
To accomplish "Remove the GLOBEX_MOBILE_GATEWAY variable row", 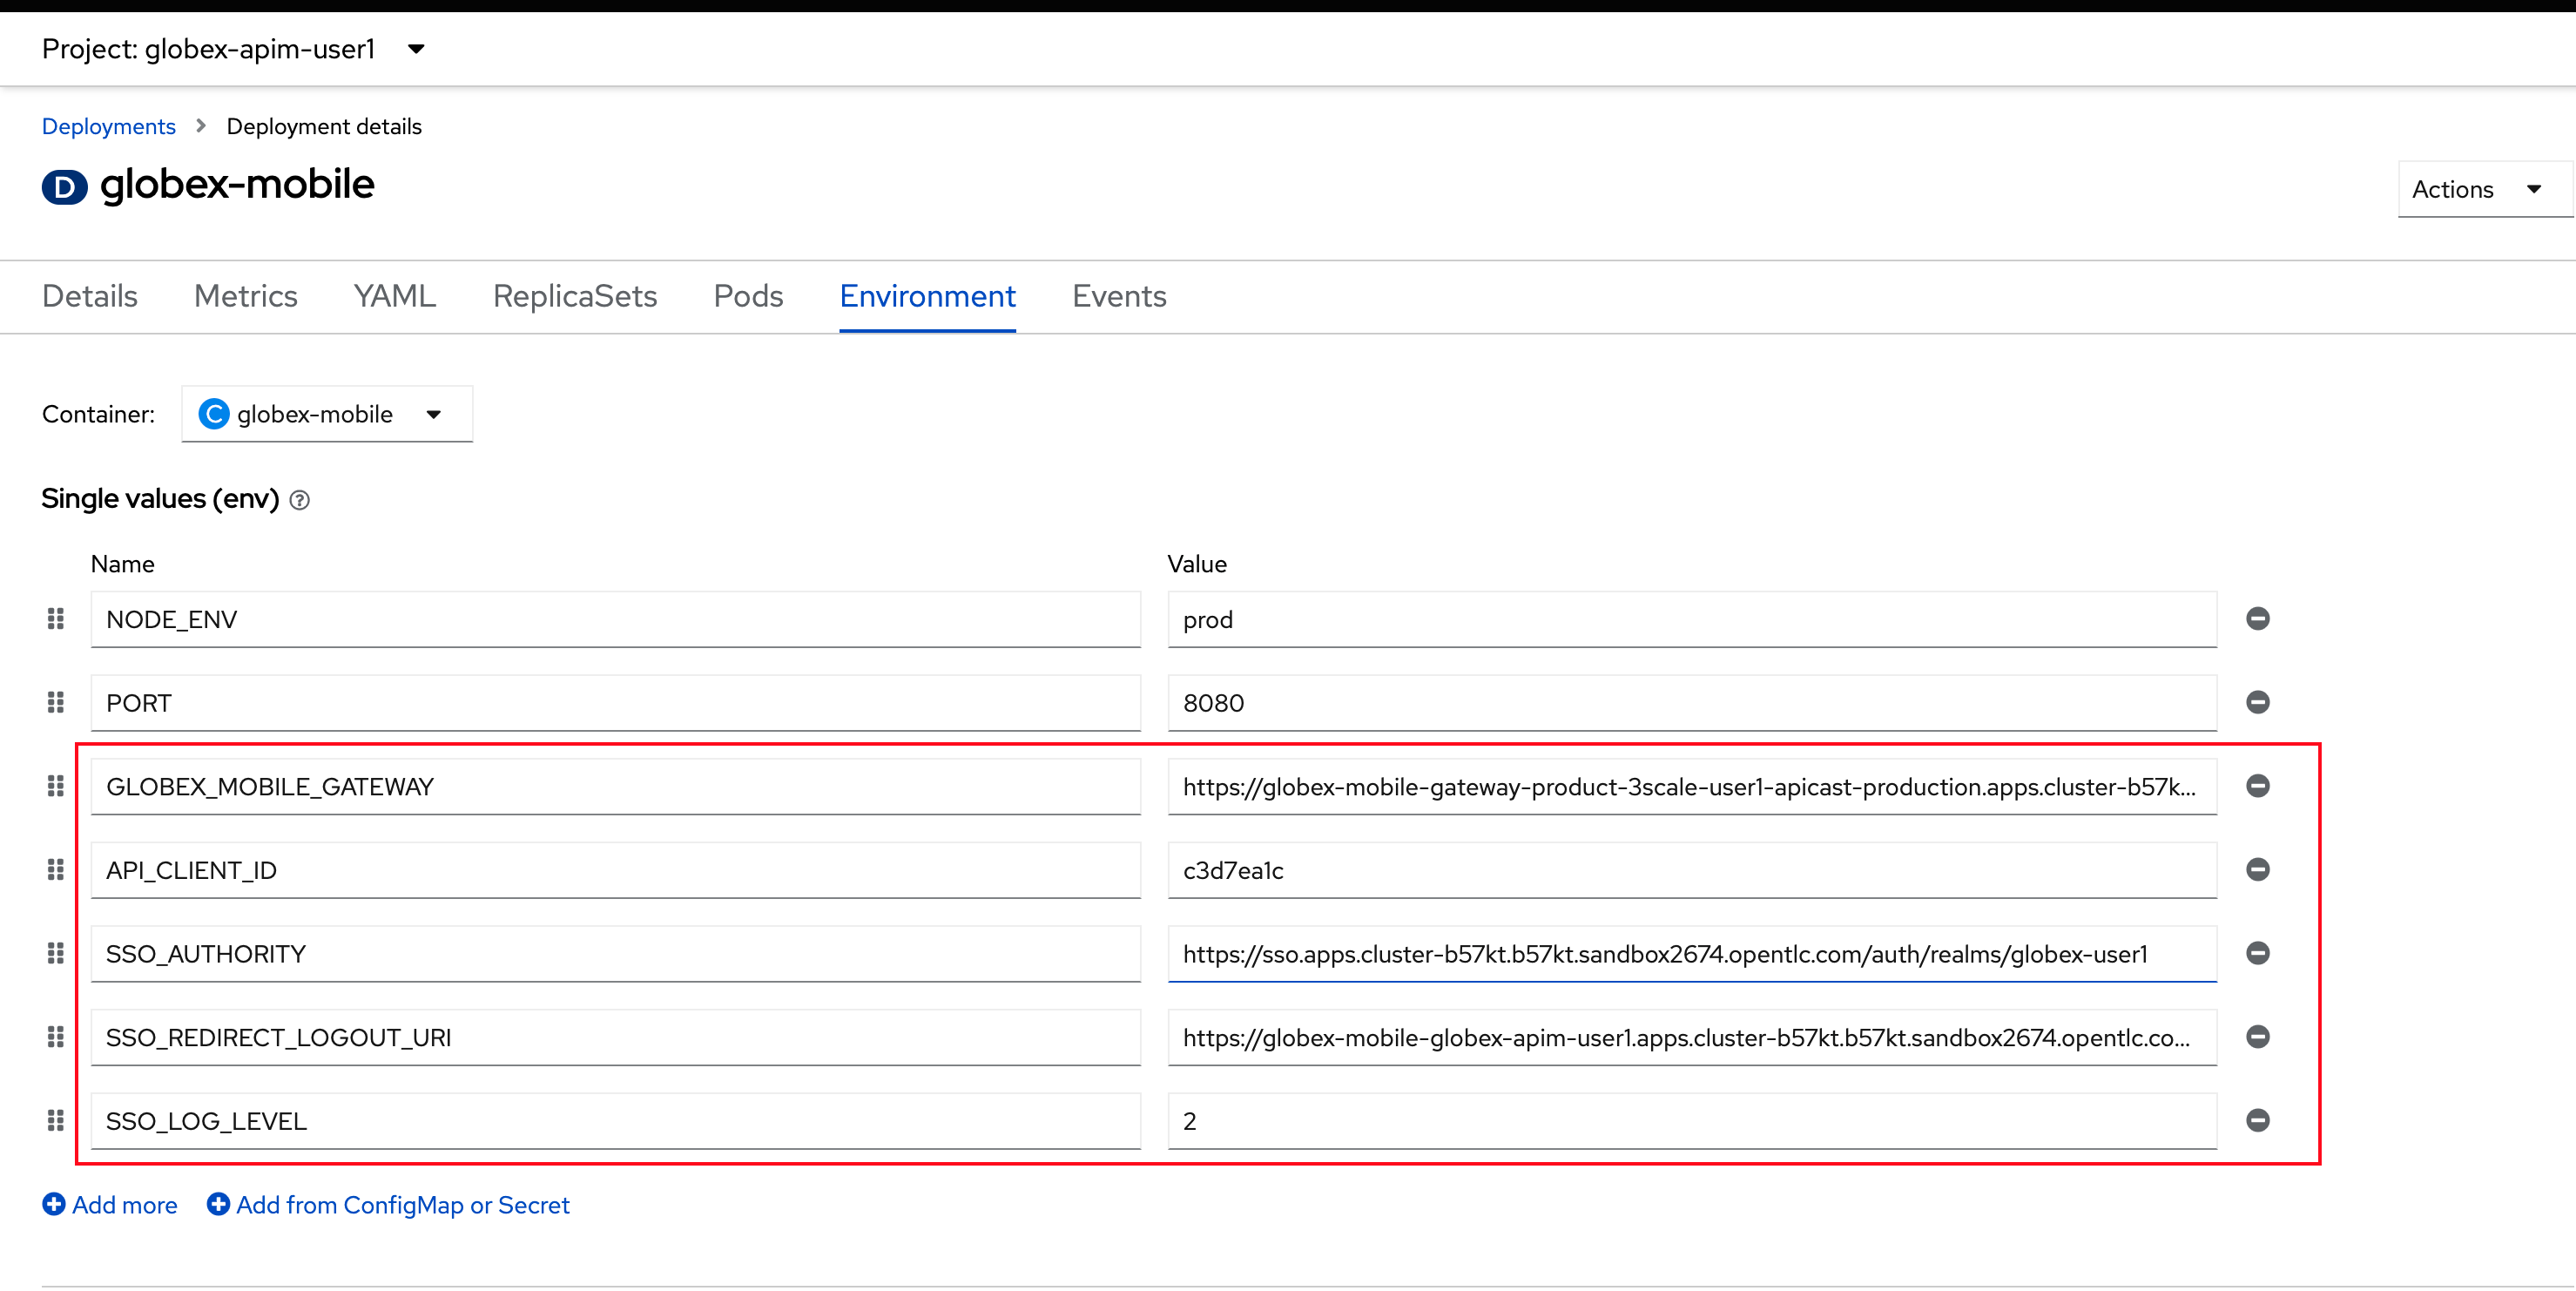I will pos(2257,786).
